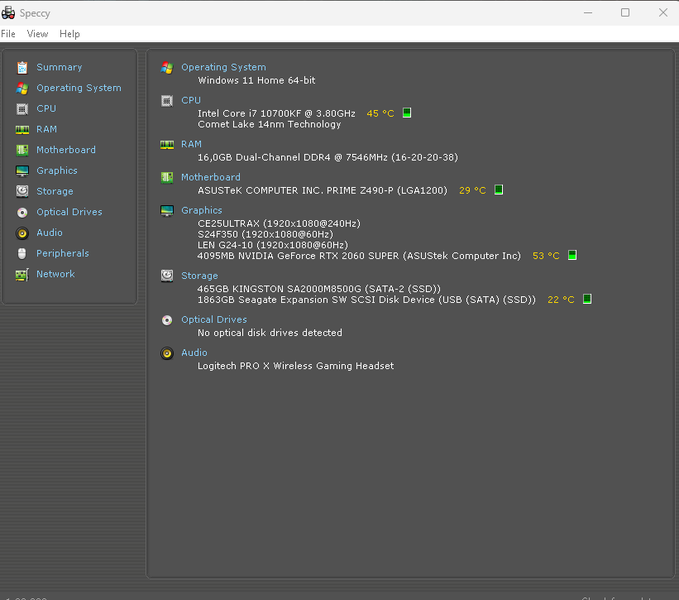
Task: Select RAM in the sidebar
Action: pyautogui.click(x=47, y=129)
